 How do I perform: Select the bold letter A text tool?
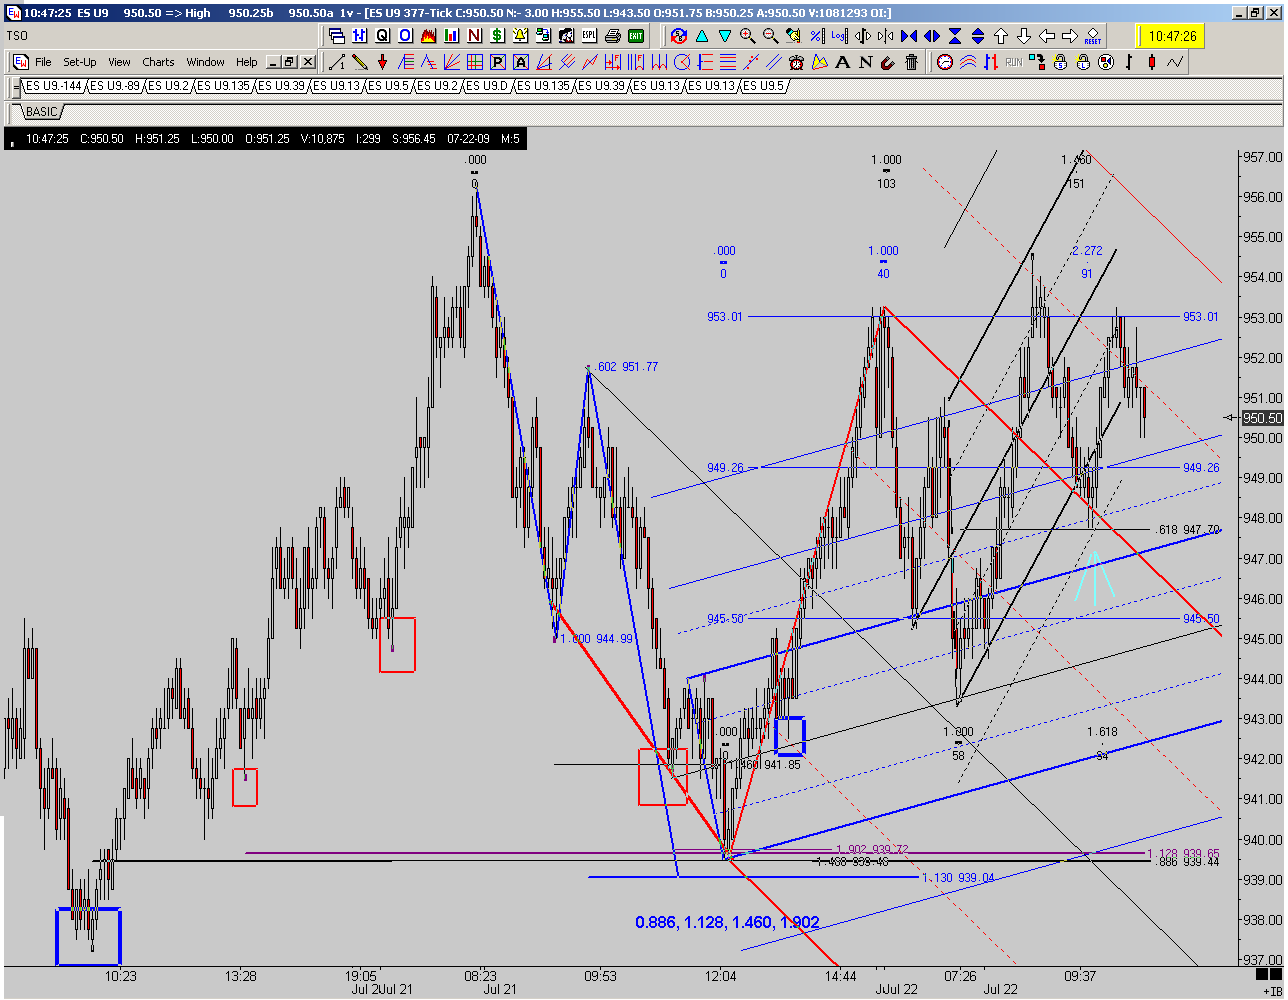point(843,62)
